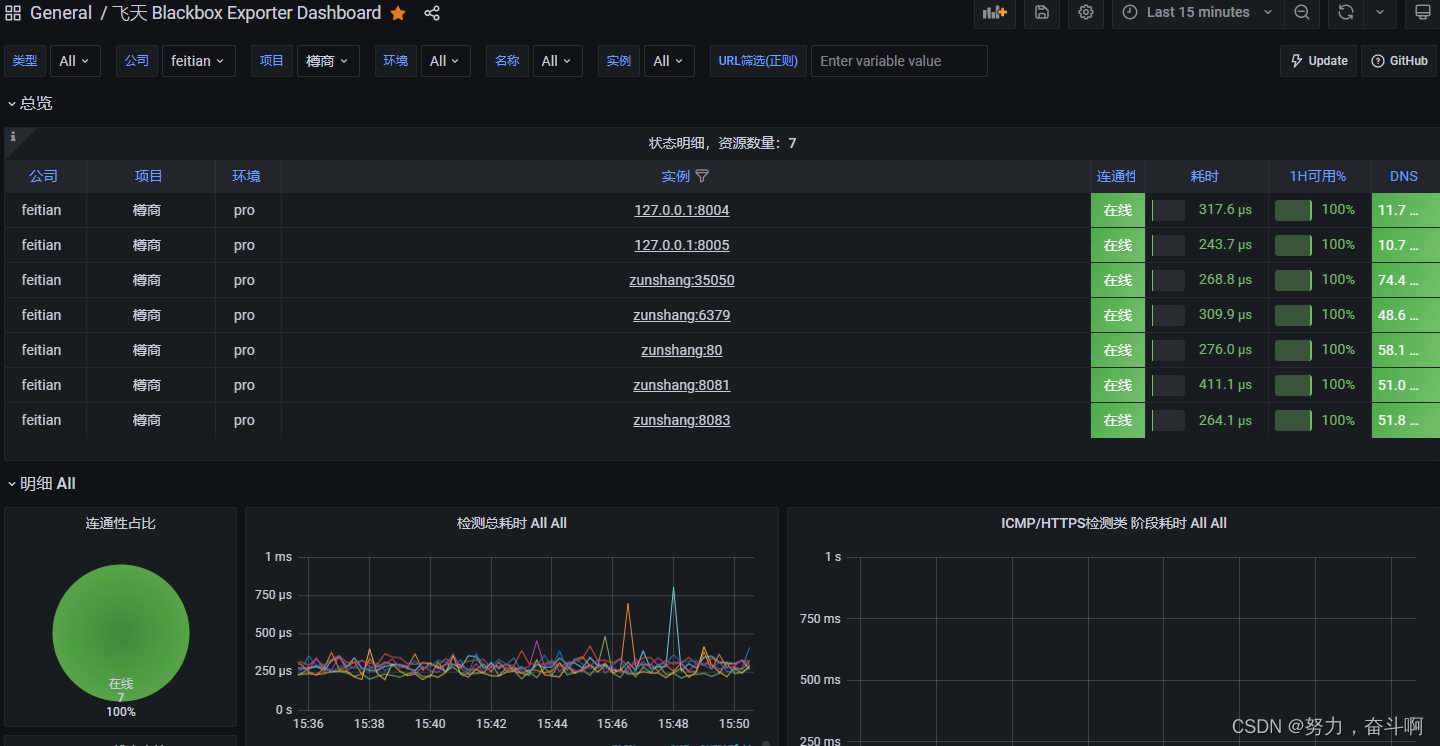Refresh the dashboard
The width and height of the screenshot is (1440, 746).
pyautogui.click(x=1346, y=12)
